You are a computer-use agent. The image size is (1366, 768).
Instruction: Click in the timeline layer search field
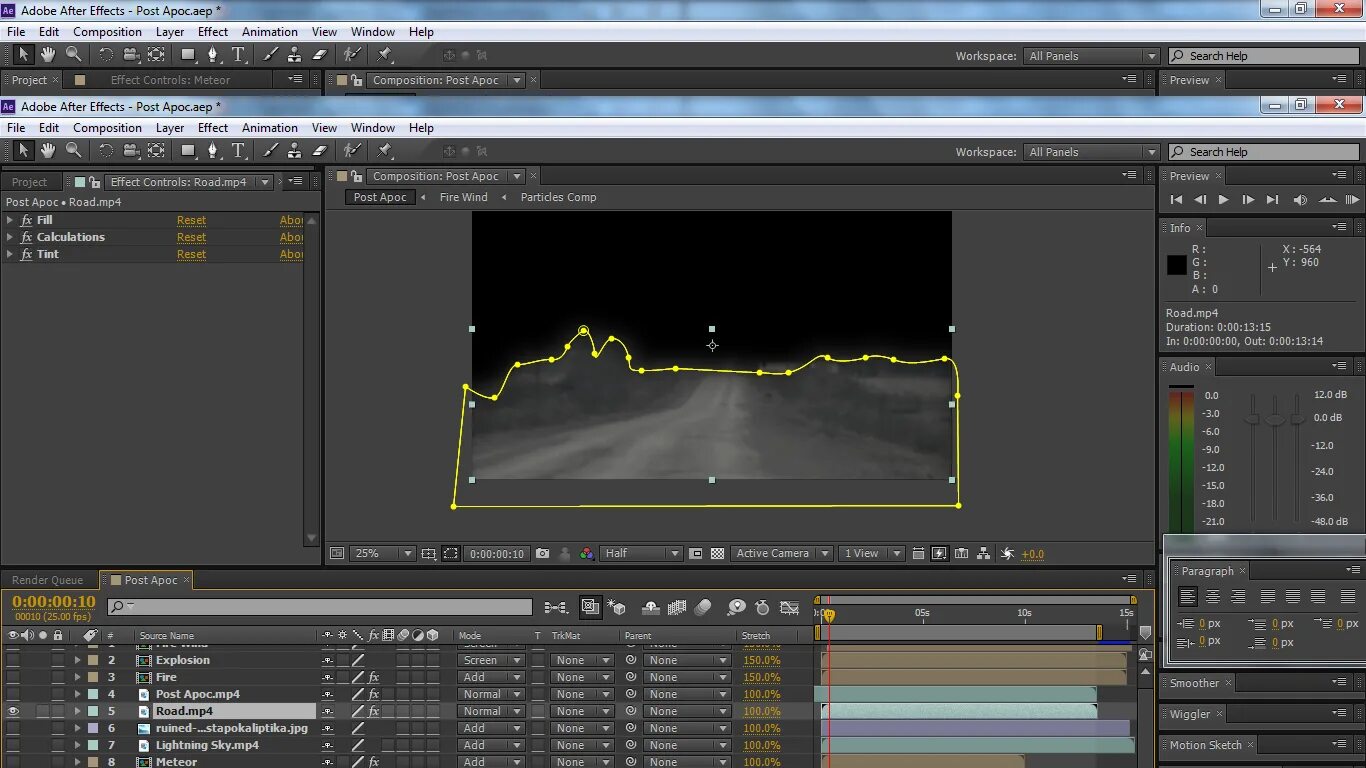point(320,606)
